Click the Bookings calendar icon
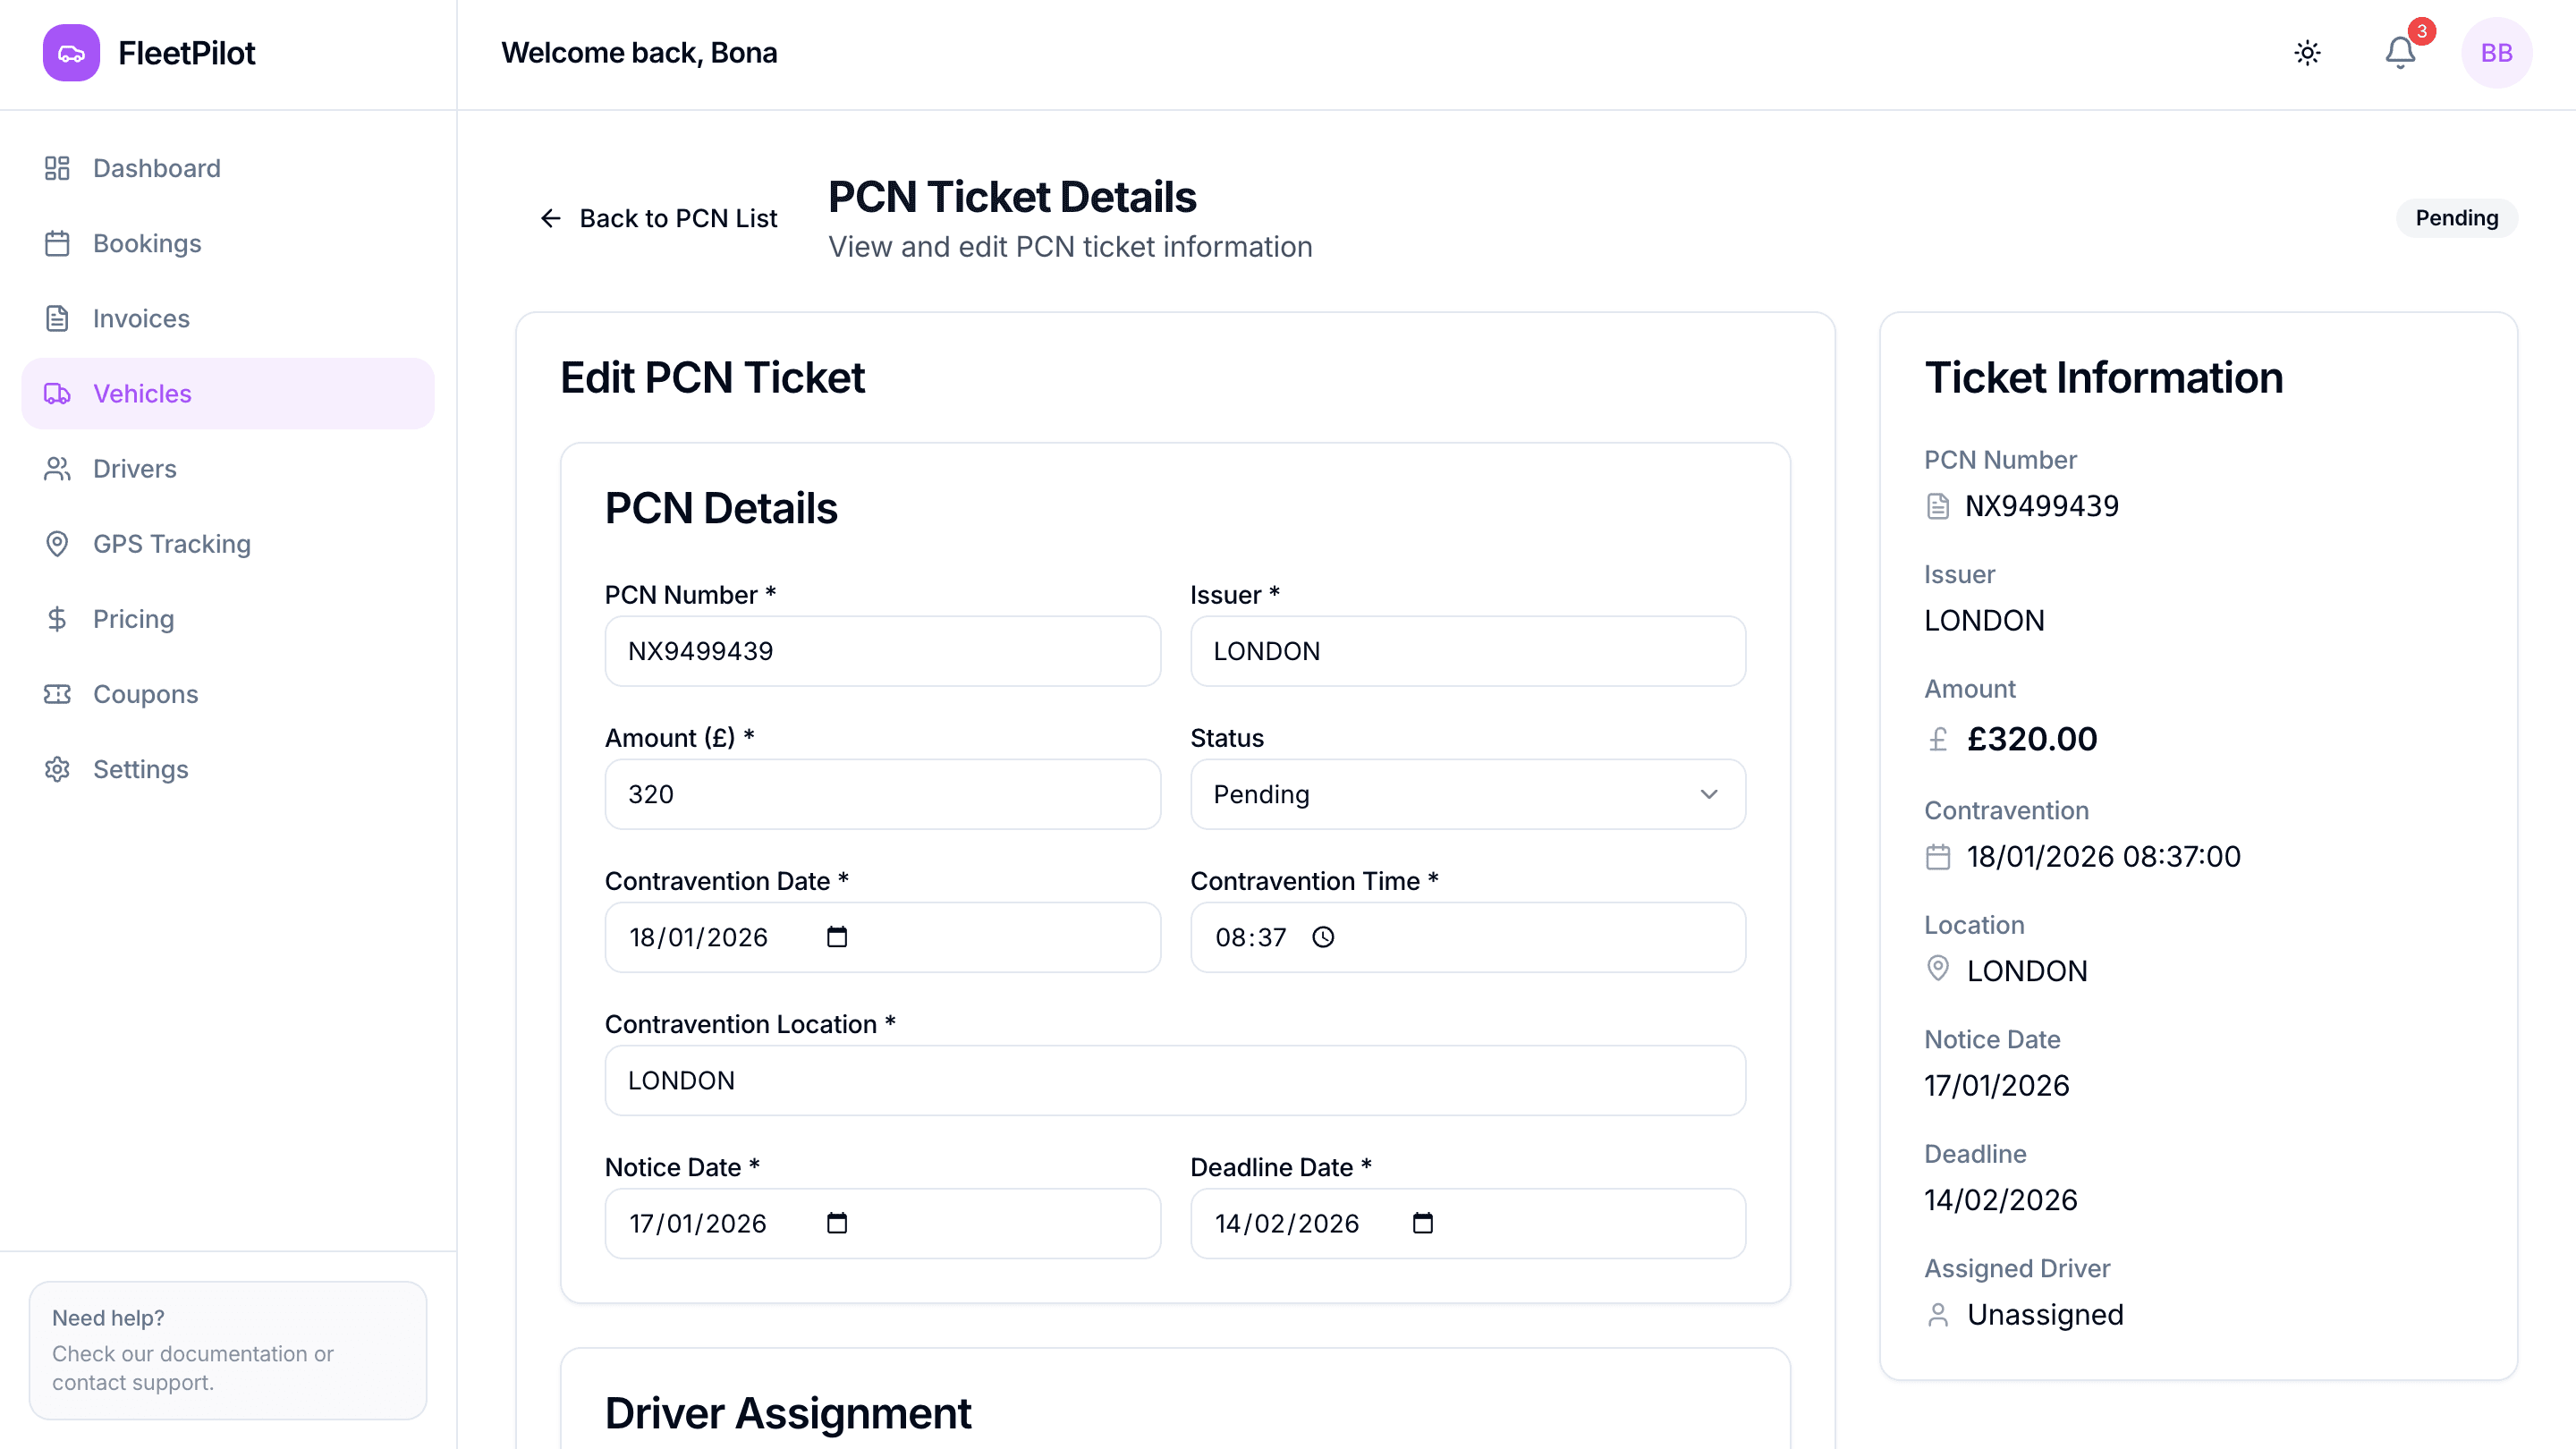The image size is (2576, 1449). 57,243
